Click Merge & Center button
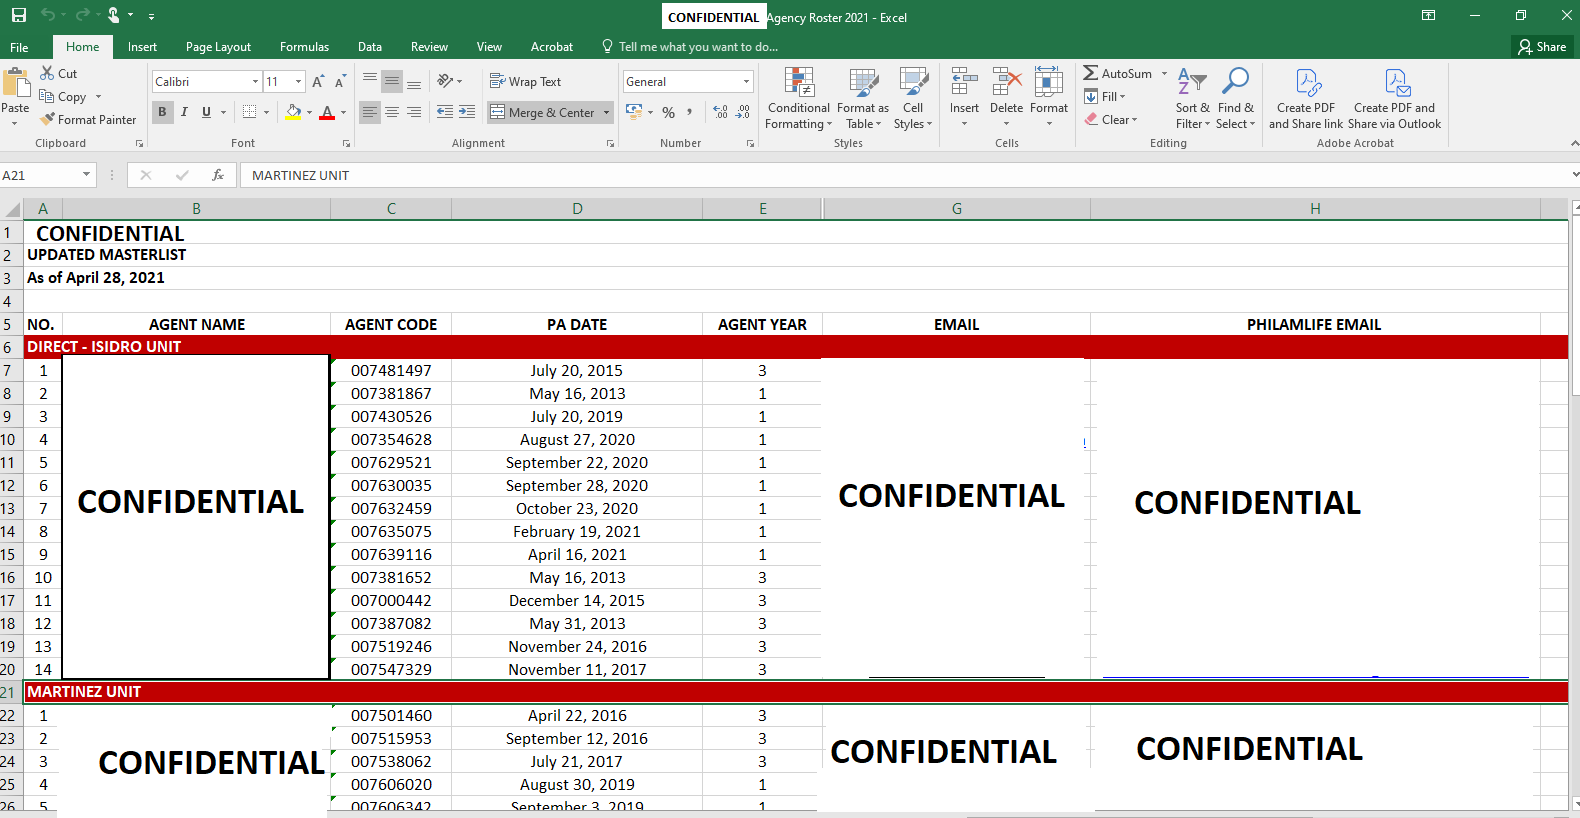The width and height of the screenshot is (1580, 818). point(542,112)
